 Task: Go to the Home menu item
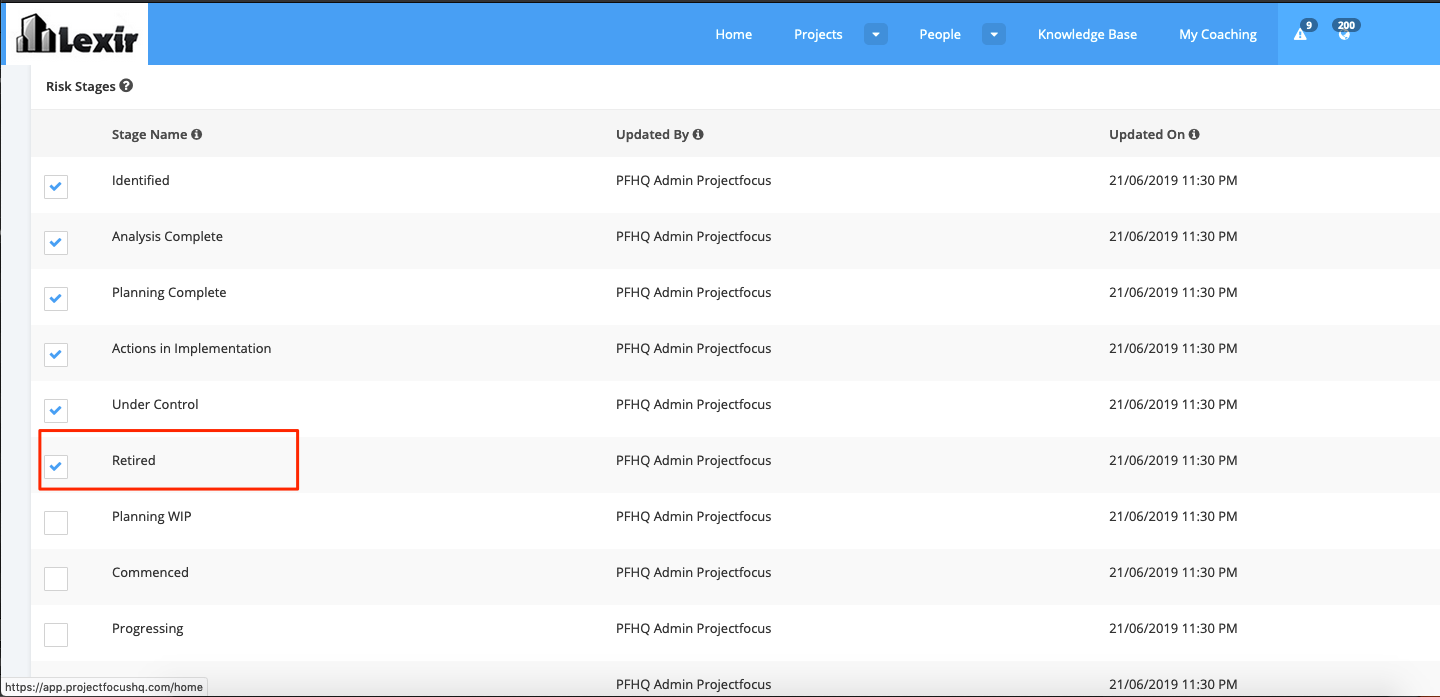[x=733, y=34]
